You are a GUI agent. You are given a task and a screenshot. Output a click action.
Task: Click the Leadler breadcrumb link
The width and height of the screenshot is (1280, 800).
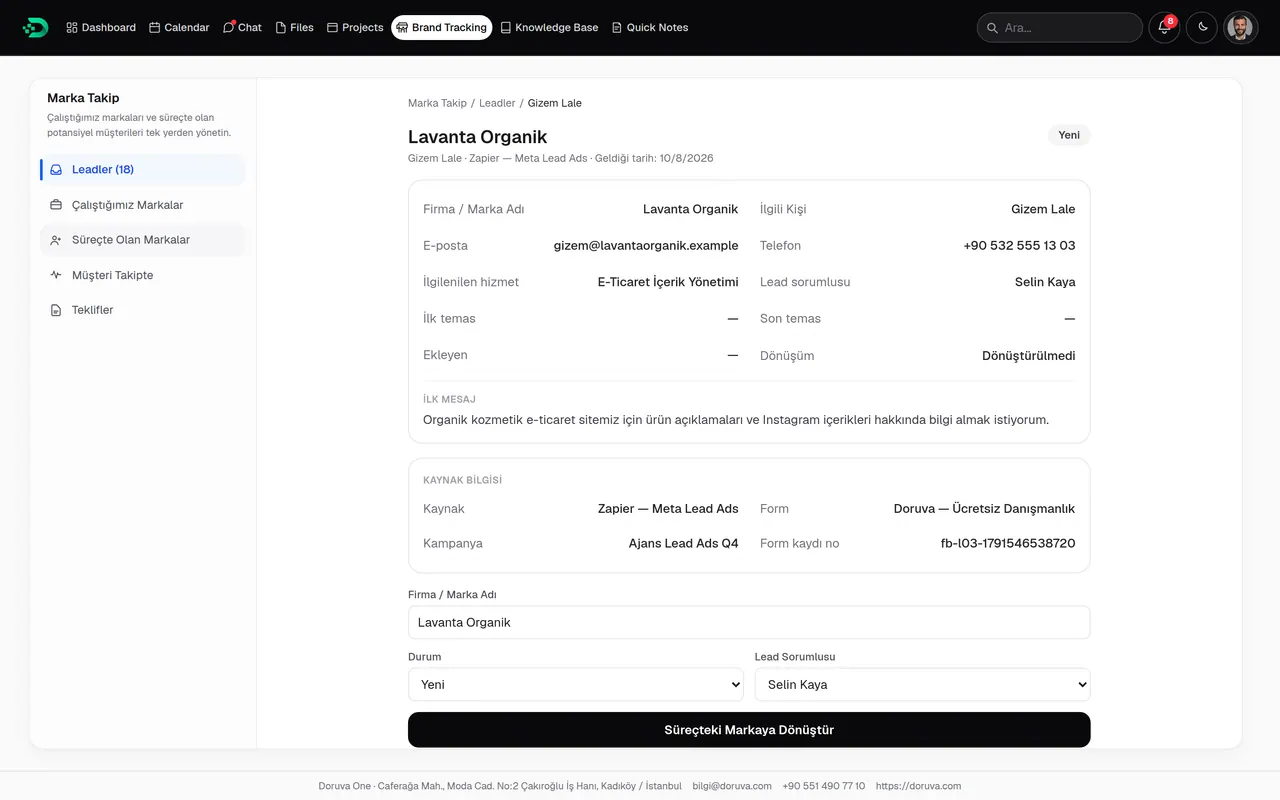497,103
